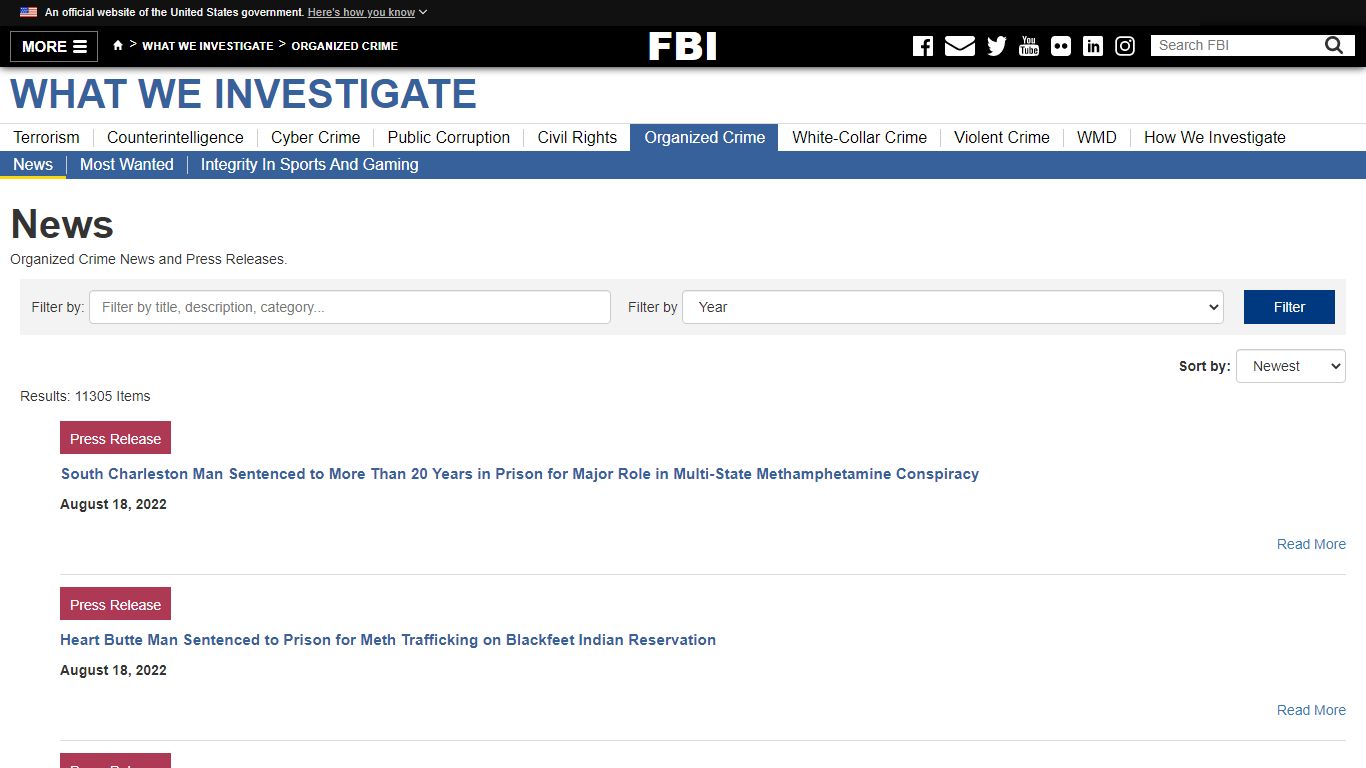Click August 18, 2022 date under South Charleston article
This screenshot has width=1366, height=768.
[x=113, y=504]
